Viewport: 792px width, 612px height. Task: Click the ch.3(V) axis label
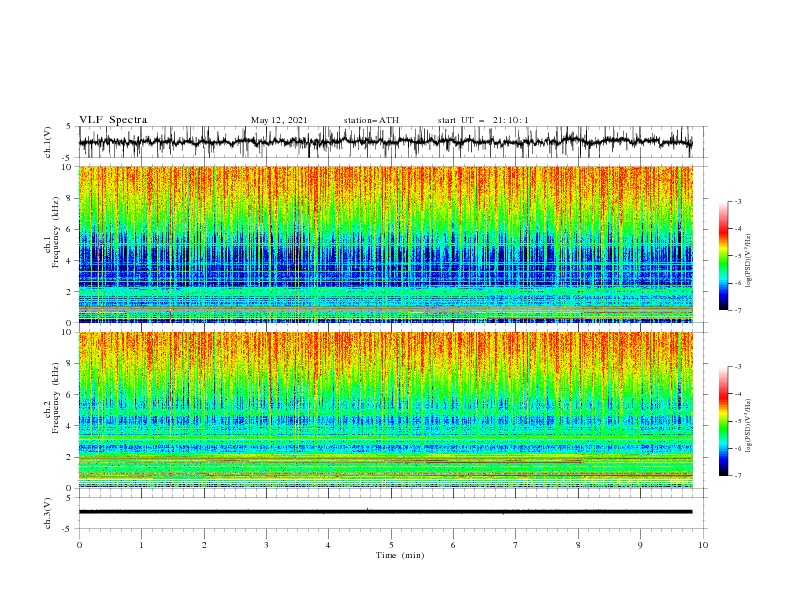point(48,513)
